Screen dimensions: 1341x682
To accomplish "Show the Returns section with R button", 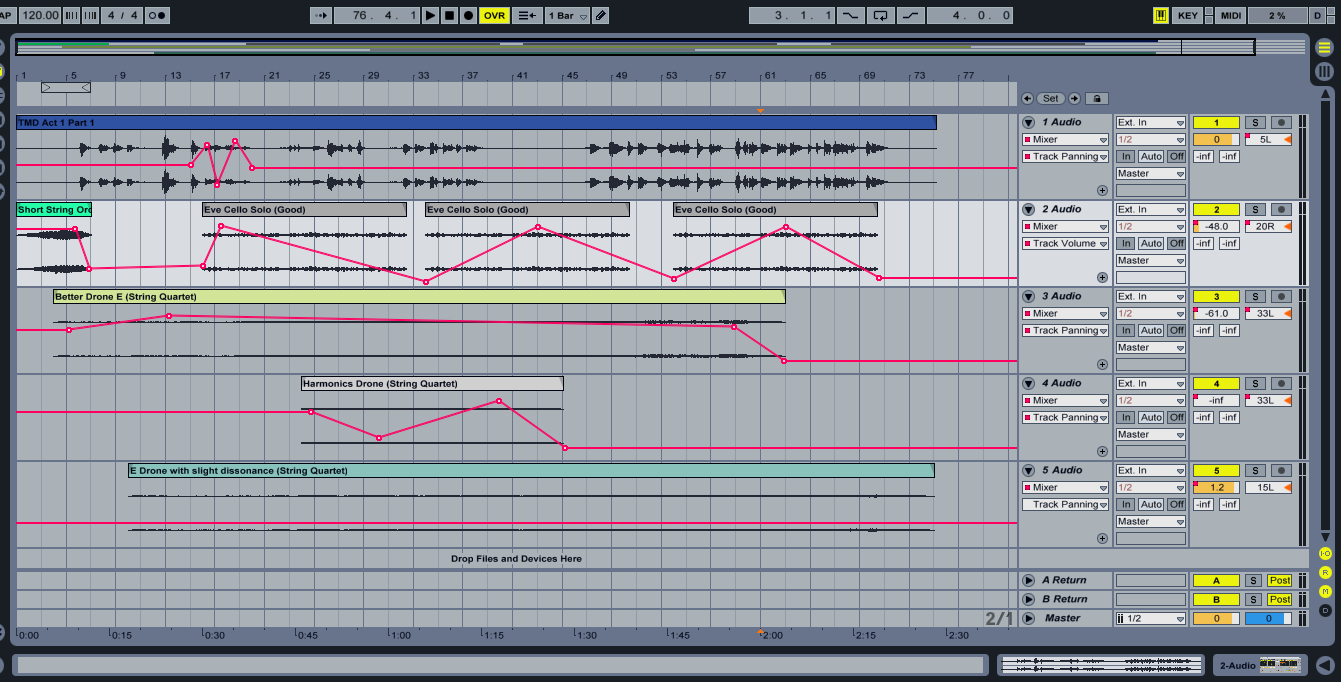I will (1325, 572).
